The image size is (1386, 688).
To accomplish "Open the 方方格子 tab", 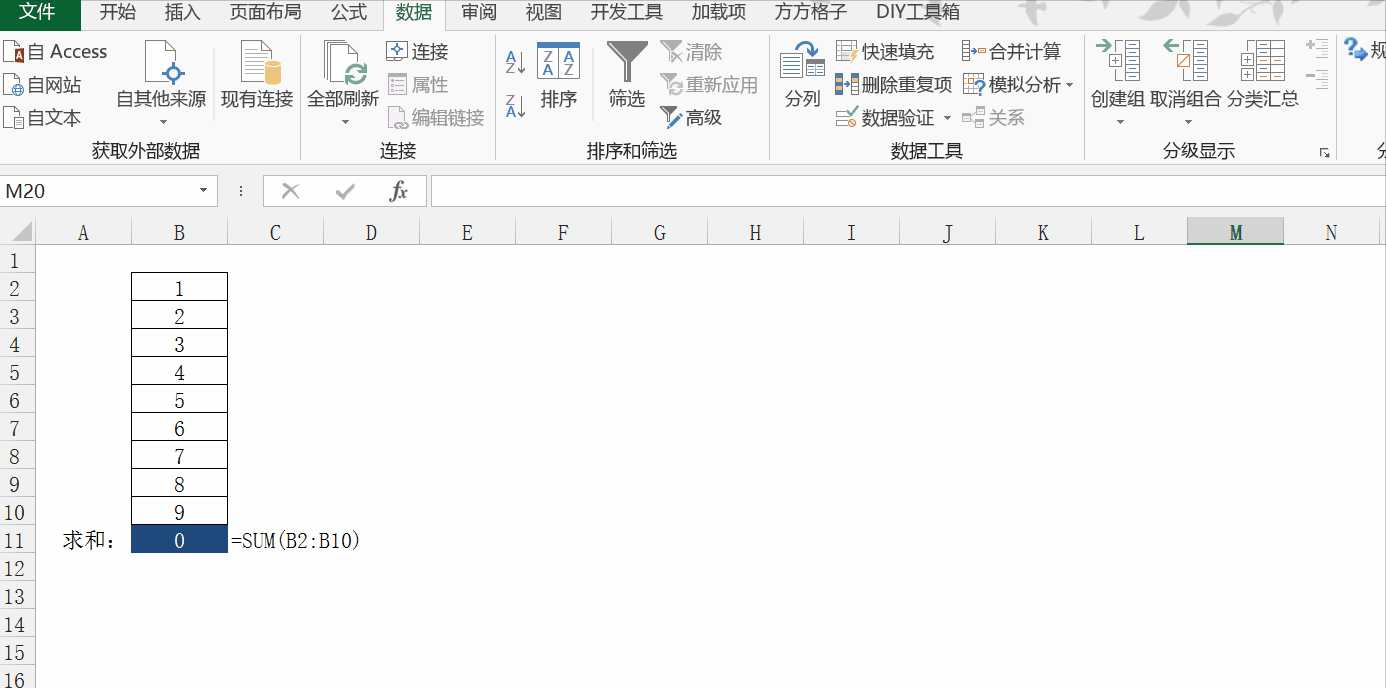I will (811, 13).
